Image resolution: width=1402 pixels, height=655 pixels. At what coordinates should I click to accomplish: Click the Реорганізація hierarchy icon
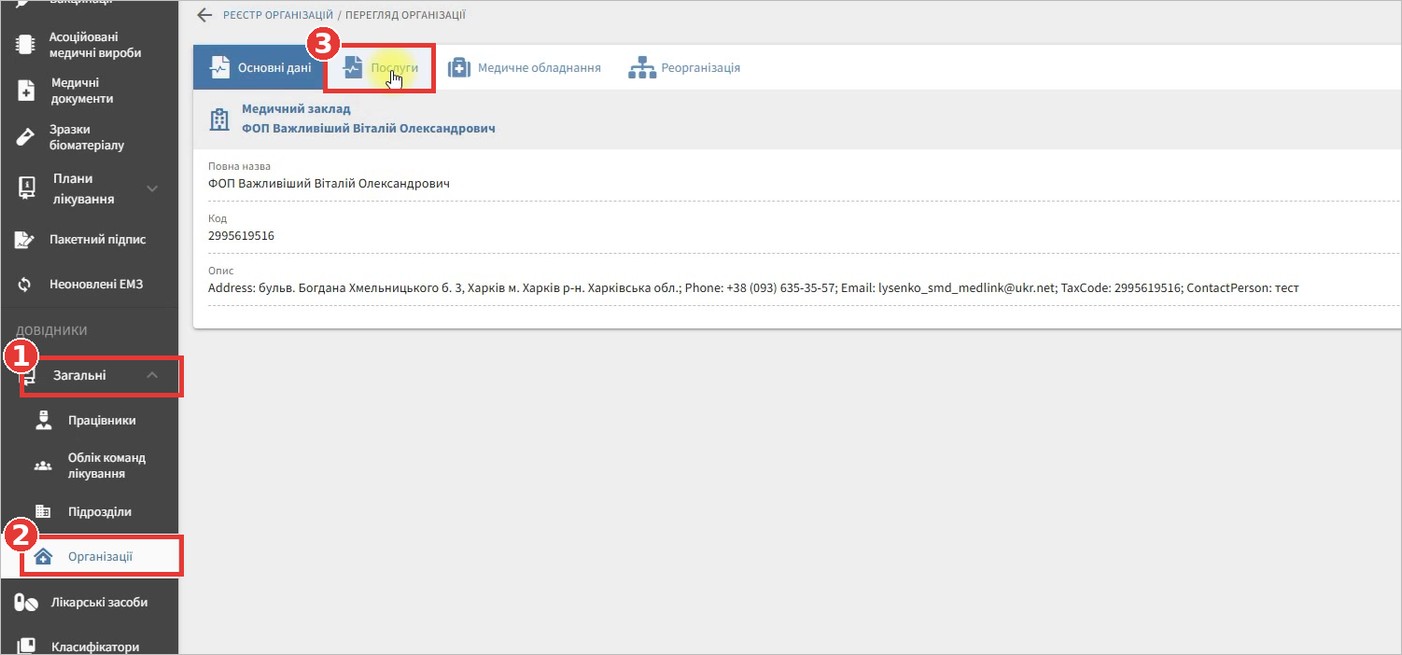[641, 68]
